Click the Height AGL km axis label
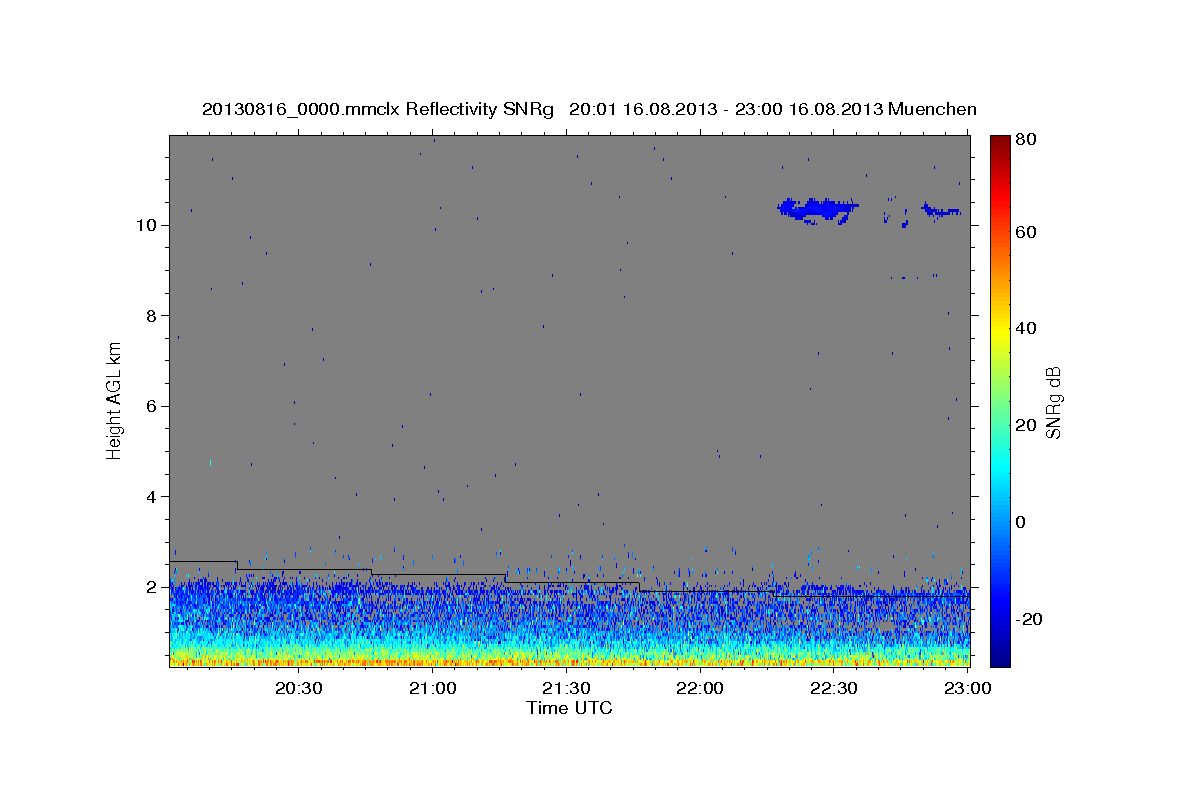This screenshot has width=1200, height=800. click(114, 400)
